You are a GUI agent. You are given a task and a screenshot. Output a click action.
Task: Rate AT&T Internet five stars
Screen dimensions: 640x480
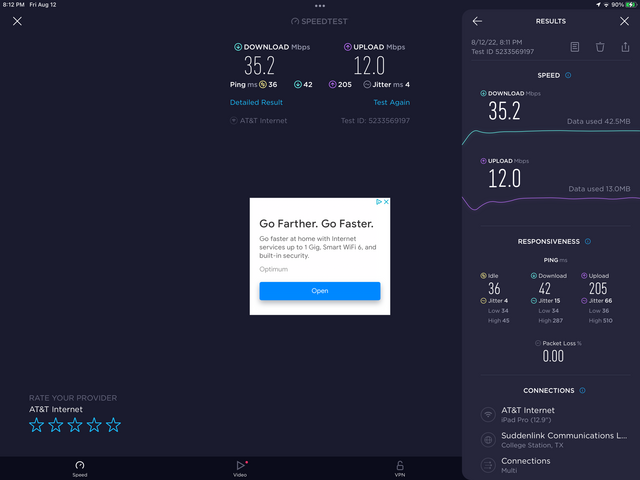[x=113, y=425]
